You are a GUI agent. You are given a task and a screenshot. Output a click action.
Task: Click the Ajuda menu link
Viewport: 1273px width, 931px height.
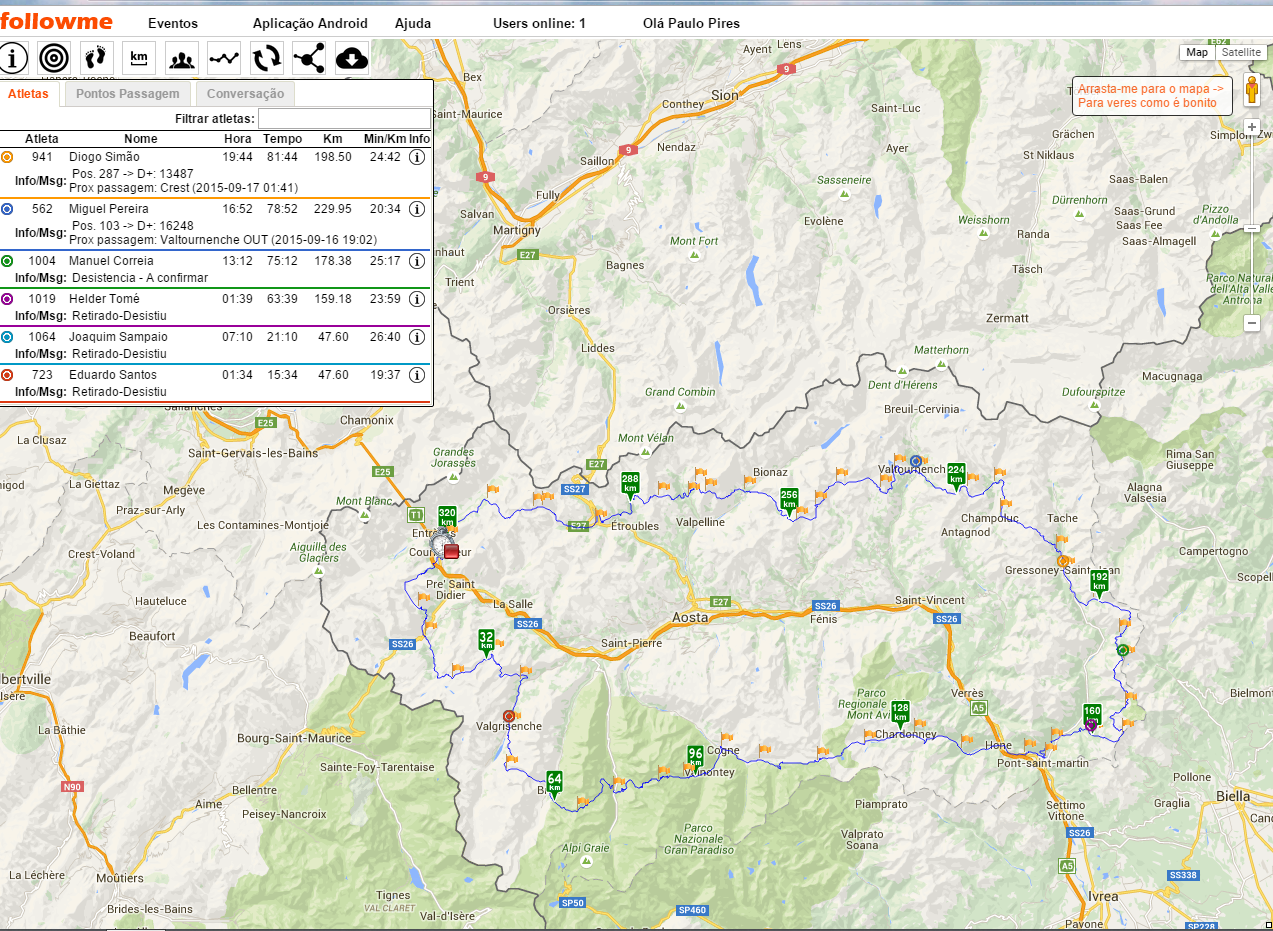pos(413,23)
